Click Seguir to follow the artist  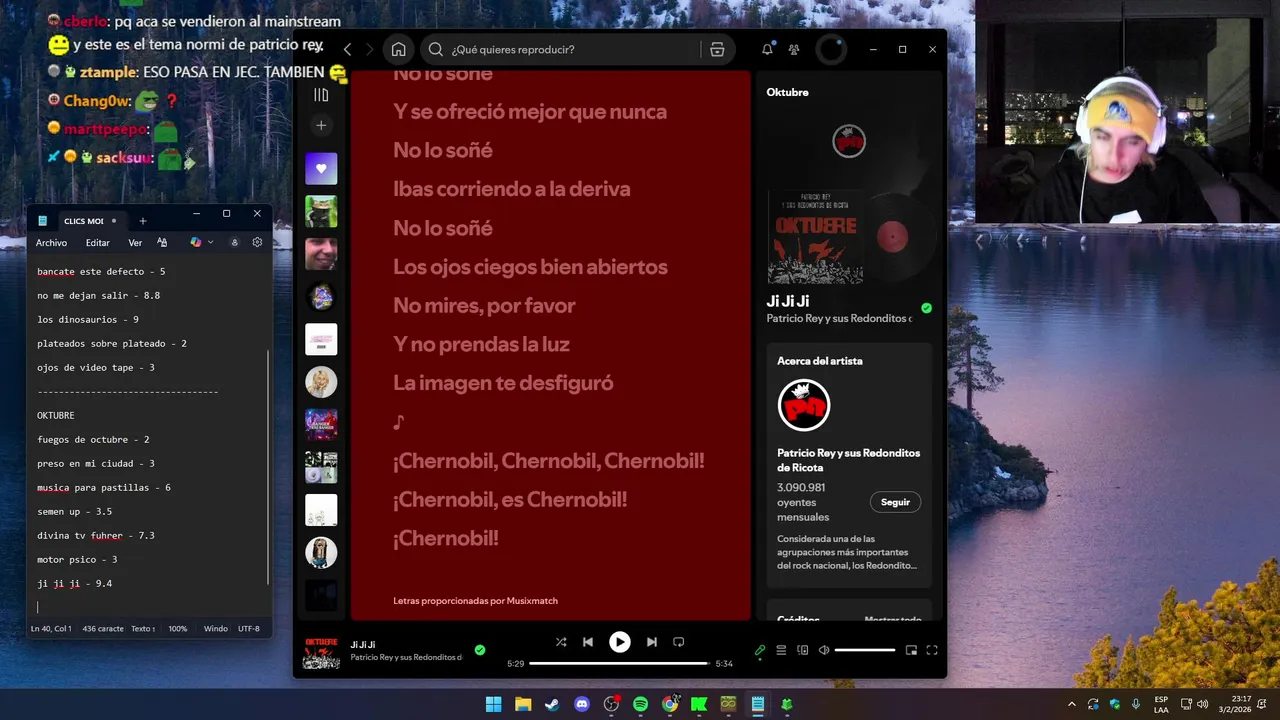point(895,502)
